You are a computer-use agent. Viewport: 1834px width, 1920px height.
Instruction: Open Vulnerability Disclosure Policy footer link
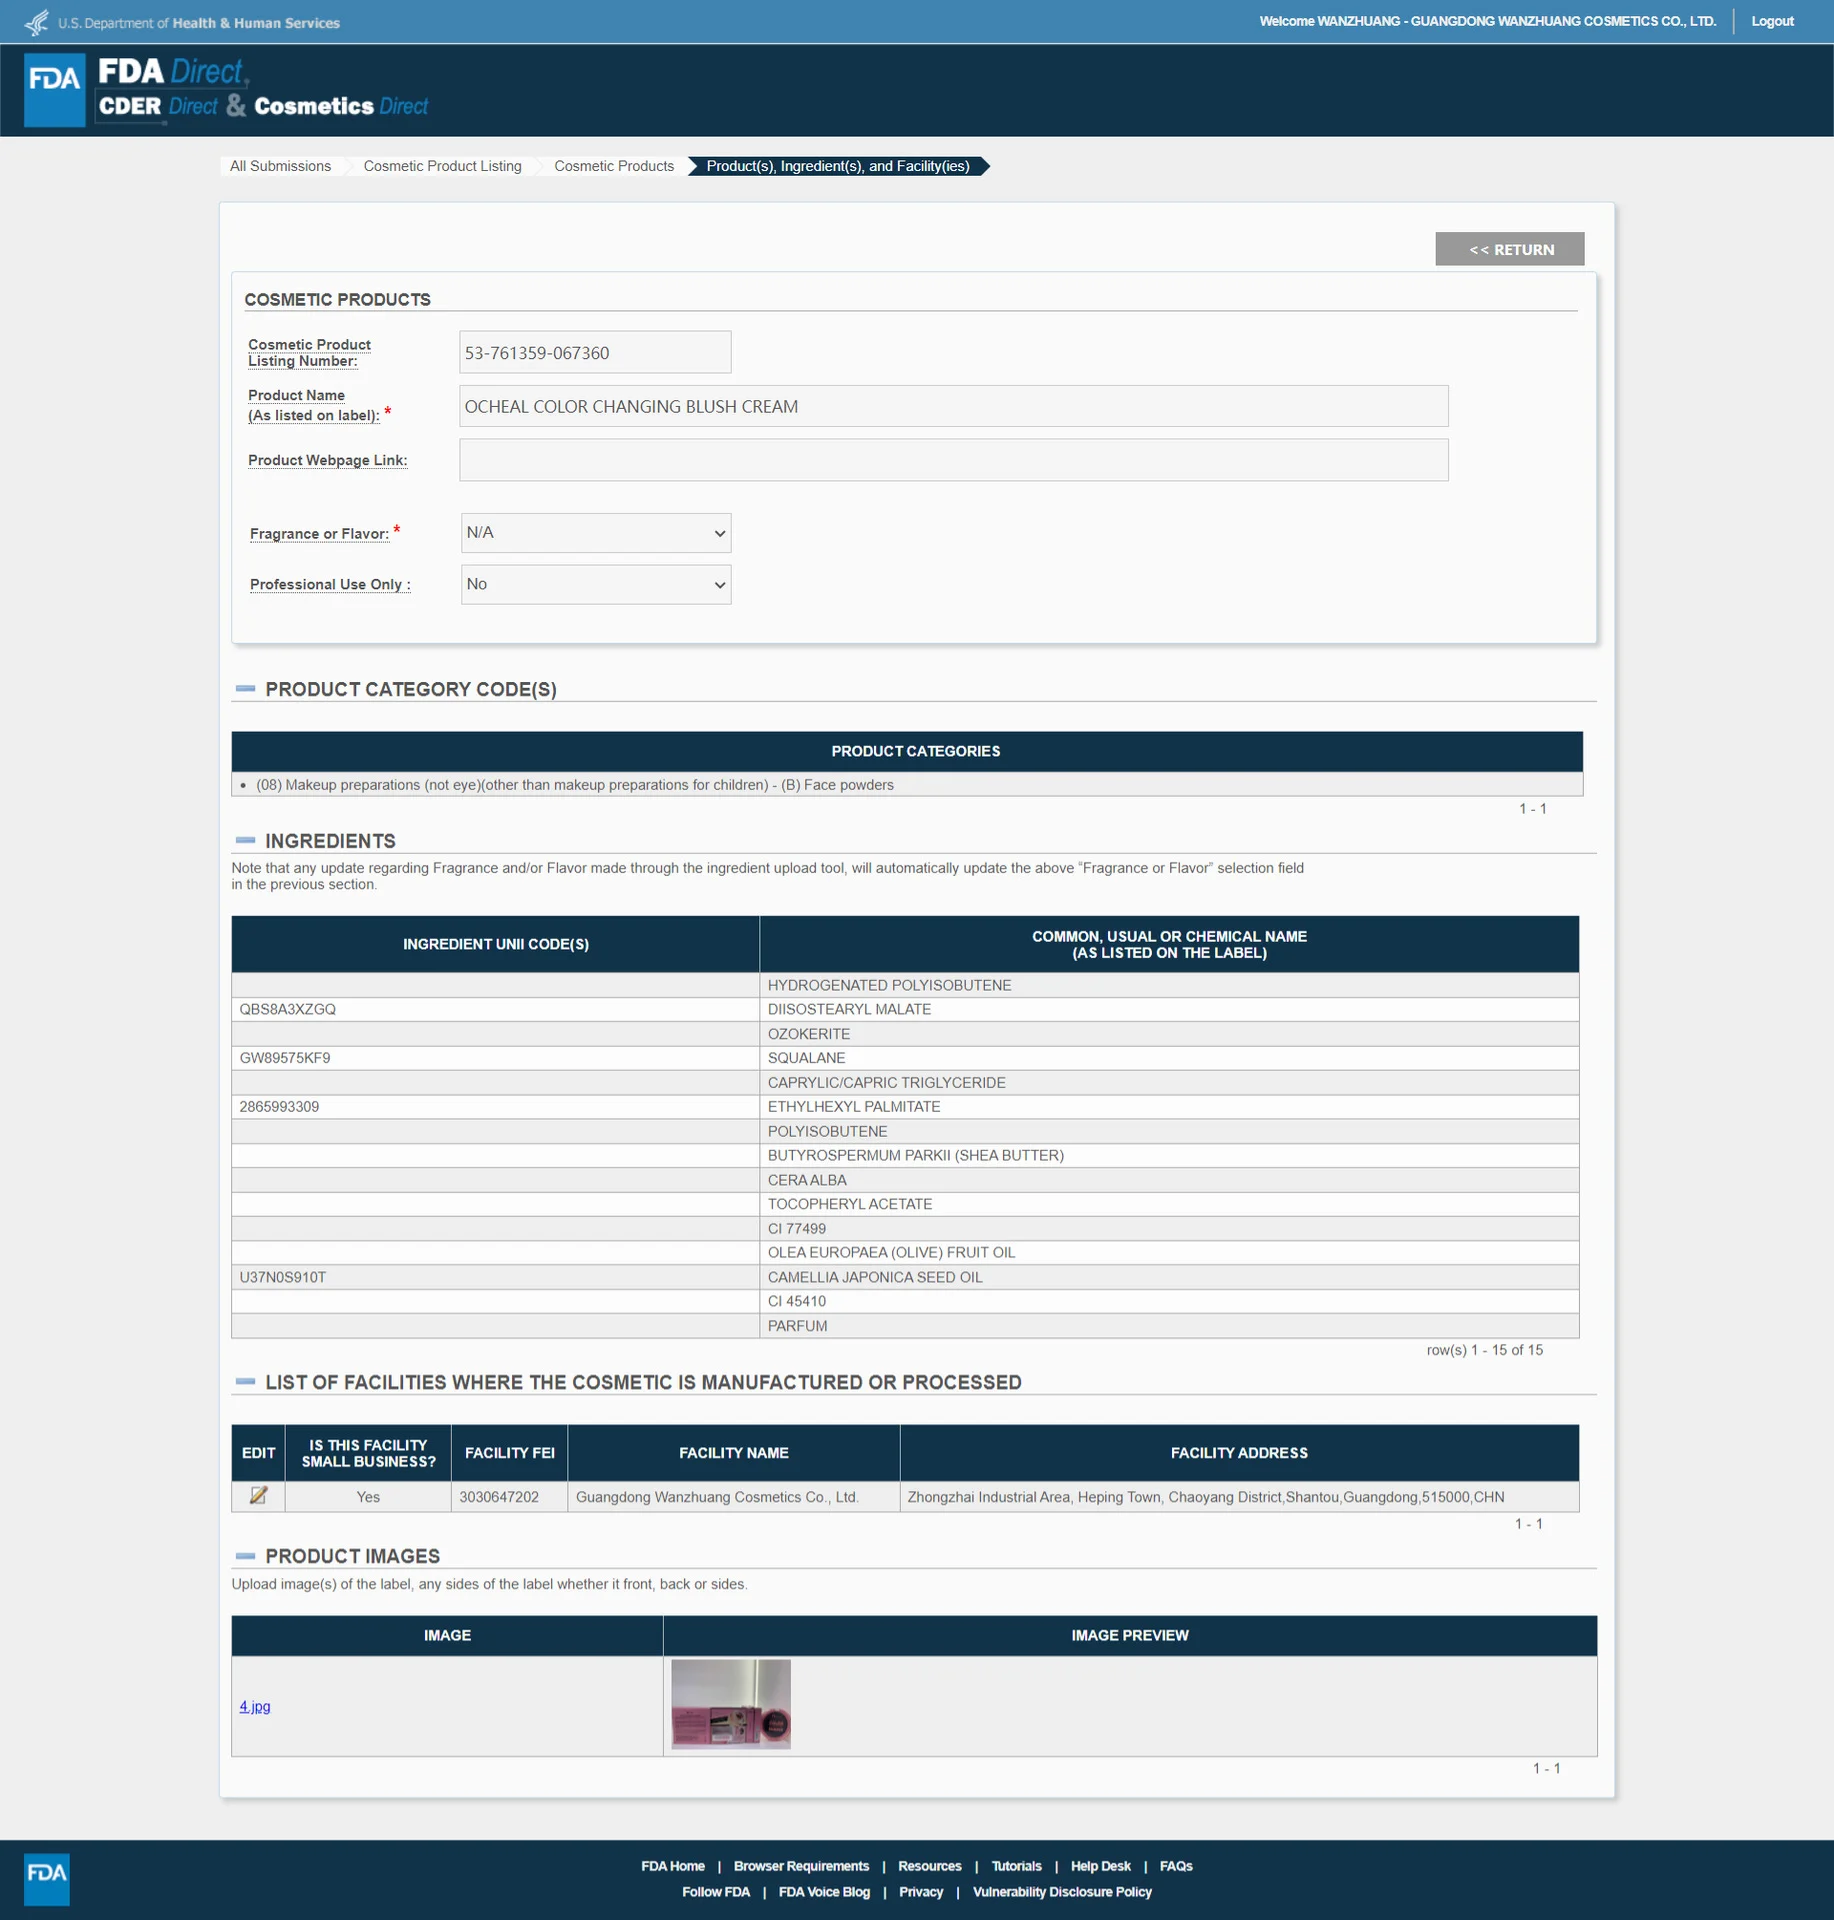[x=1062, y=1892]
